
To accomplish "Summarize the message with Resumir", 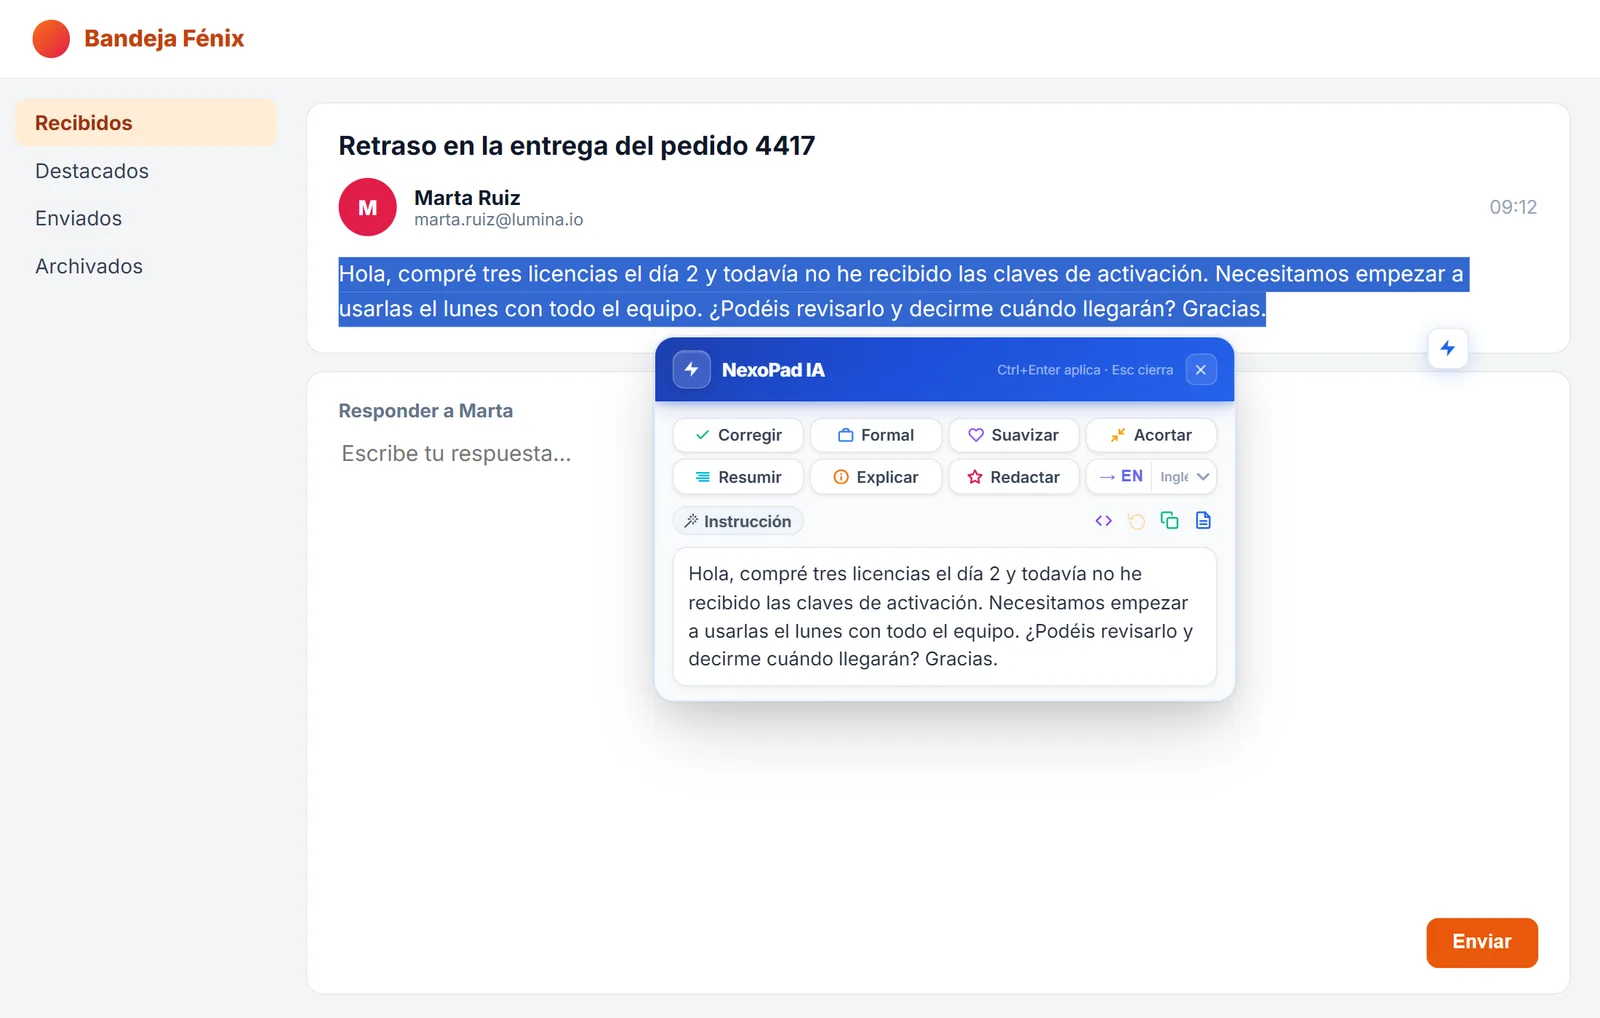I will (x=738, y=477).
